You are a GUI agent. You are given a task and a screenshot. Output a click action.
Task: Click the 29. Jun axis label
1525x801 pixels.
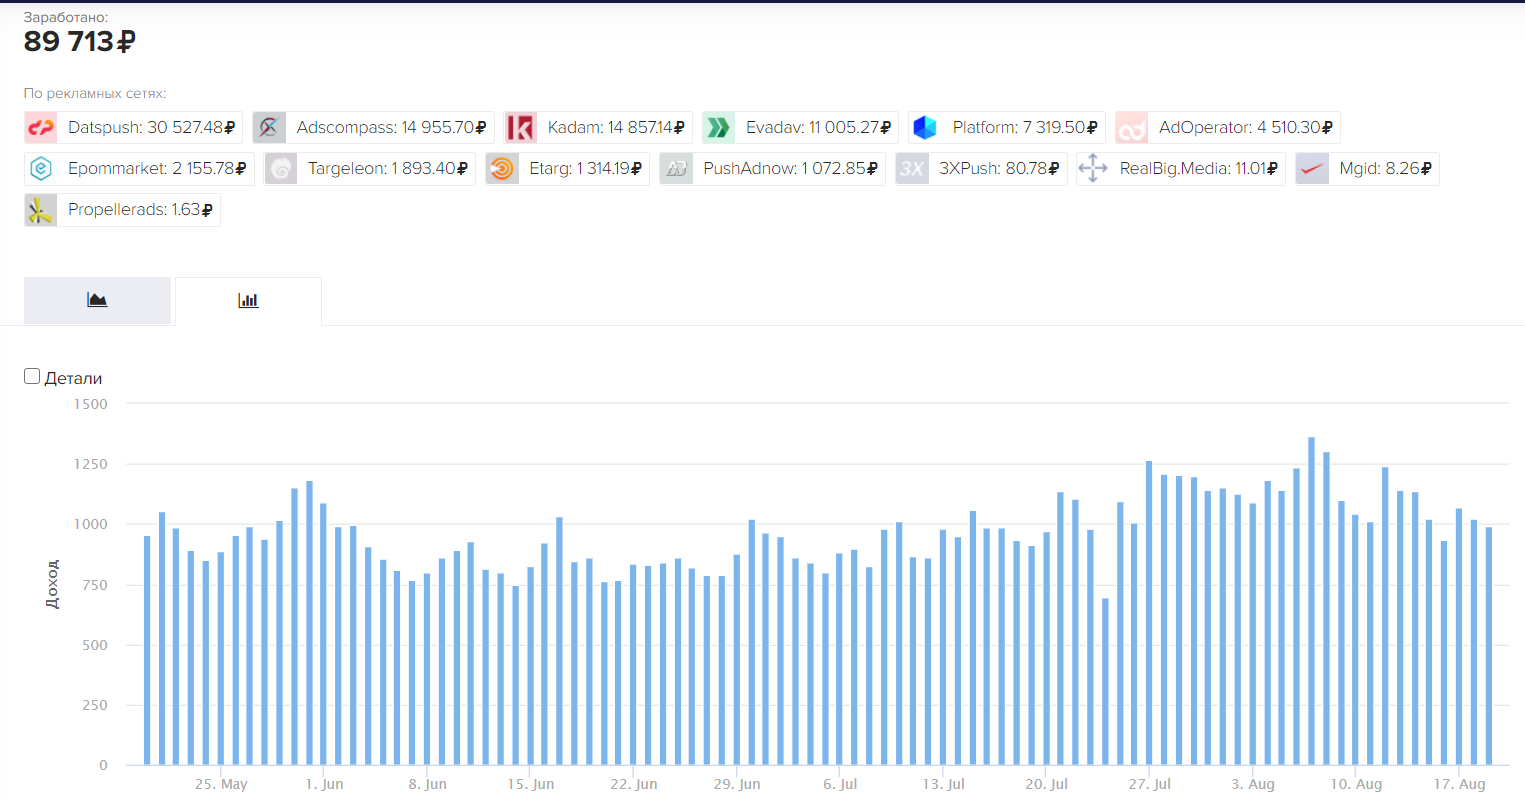737,784
